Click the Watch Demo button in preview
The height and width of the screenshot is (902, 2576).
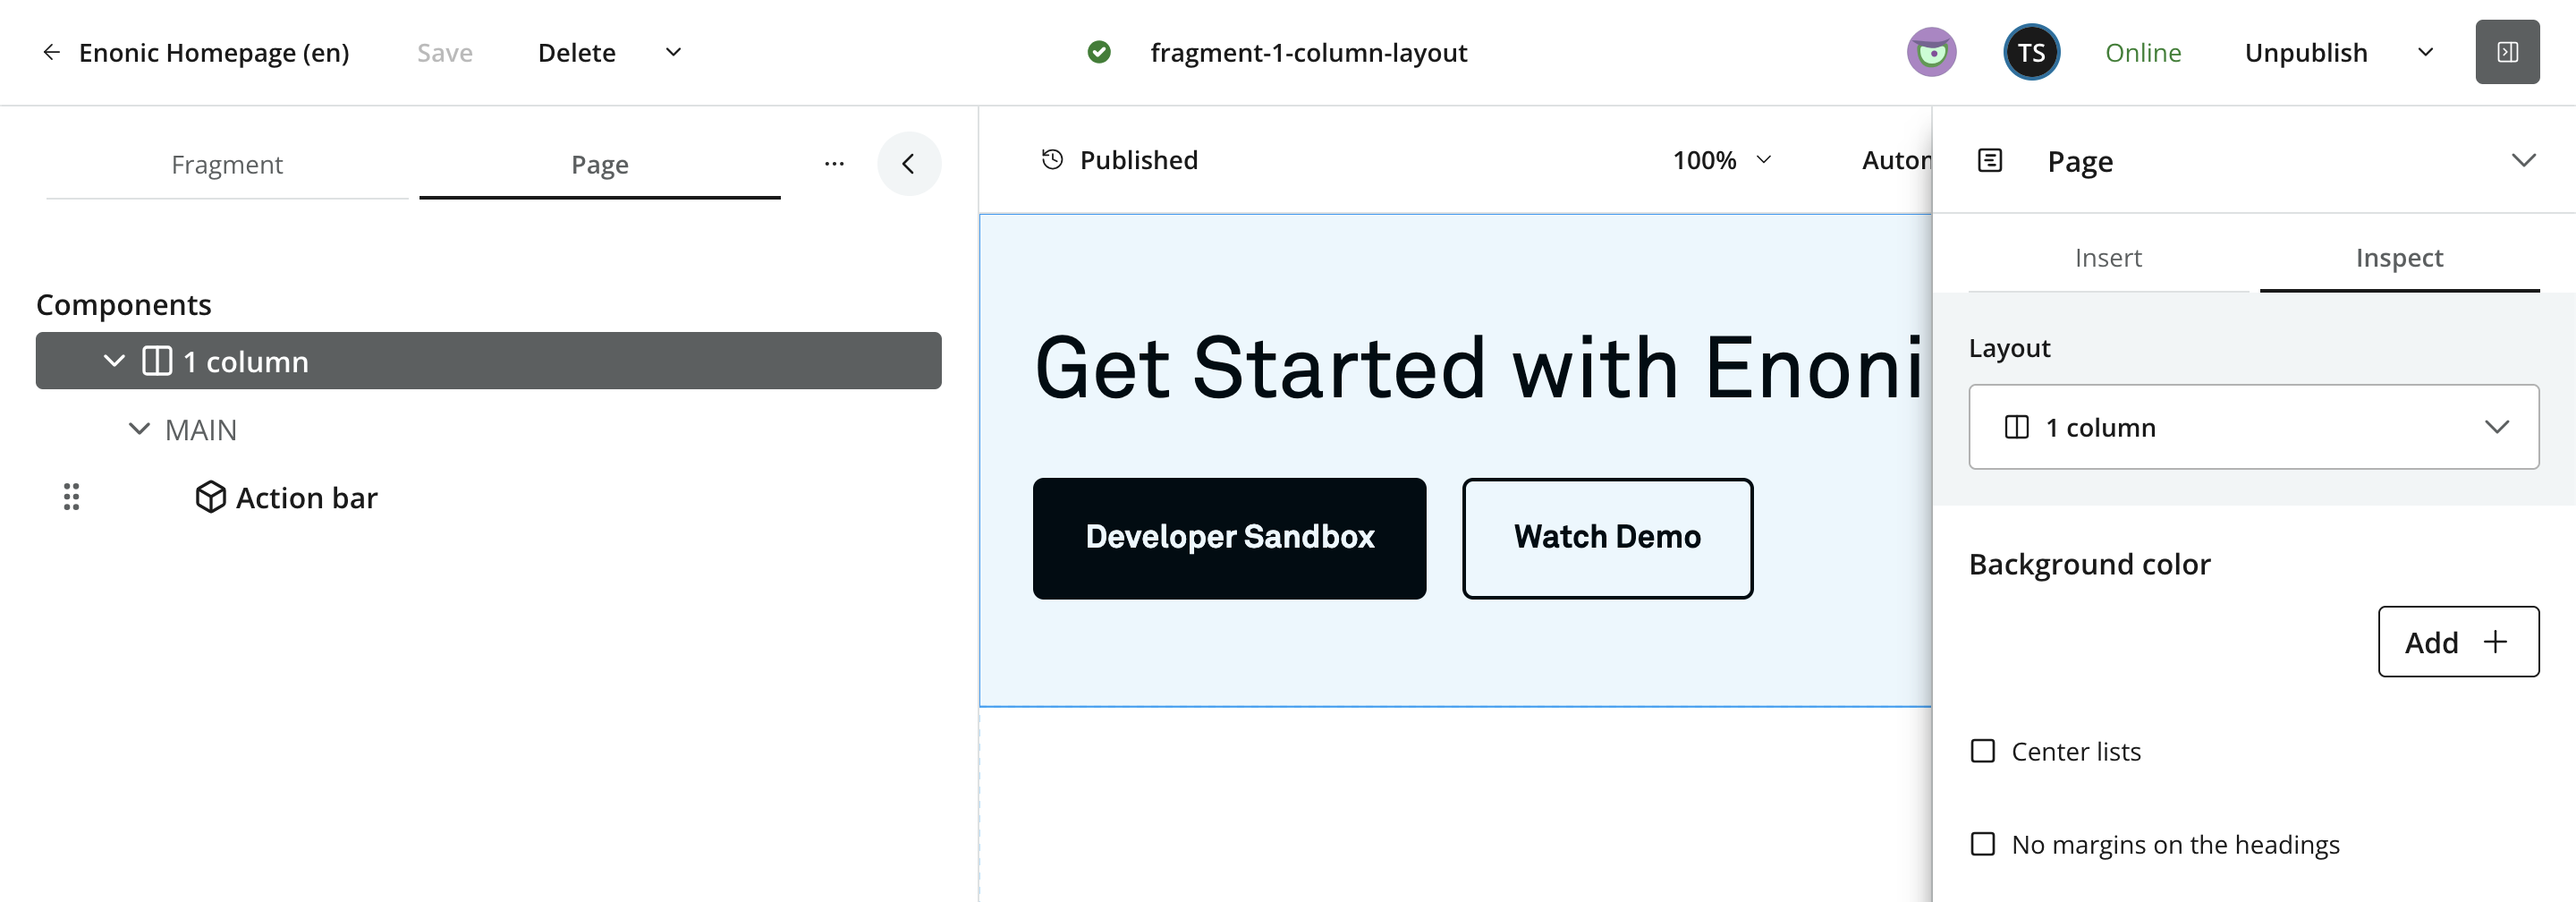point(1607,539)
